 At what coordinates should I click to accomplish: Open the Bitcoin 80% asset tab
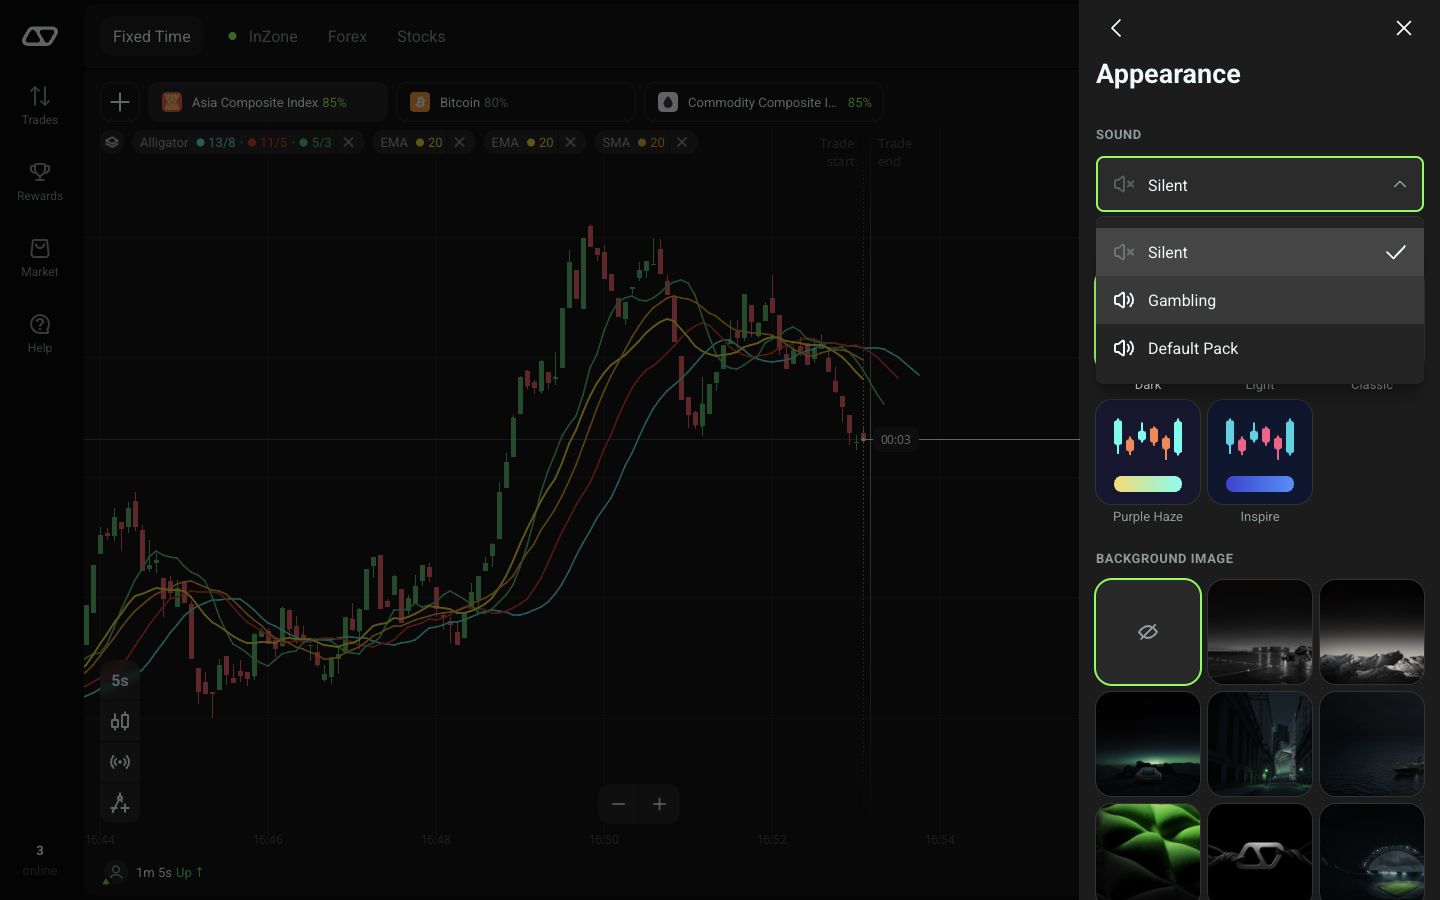[x=516, y=102]
